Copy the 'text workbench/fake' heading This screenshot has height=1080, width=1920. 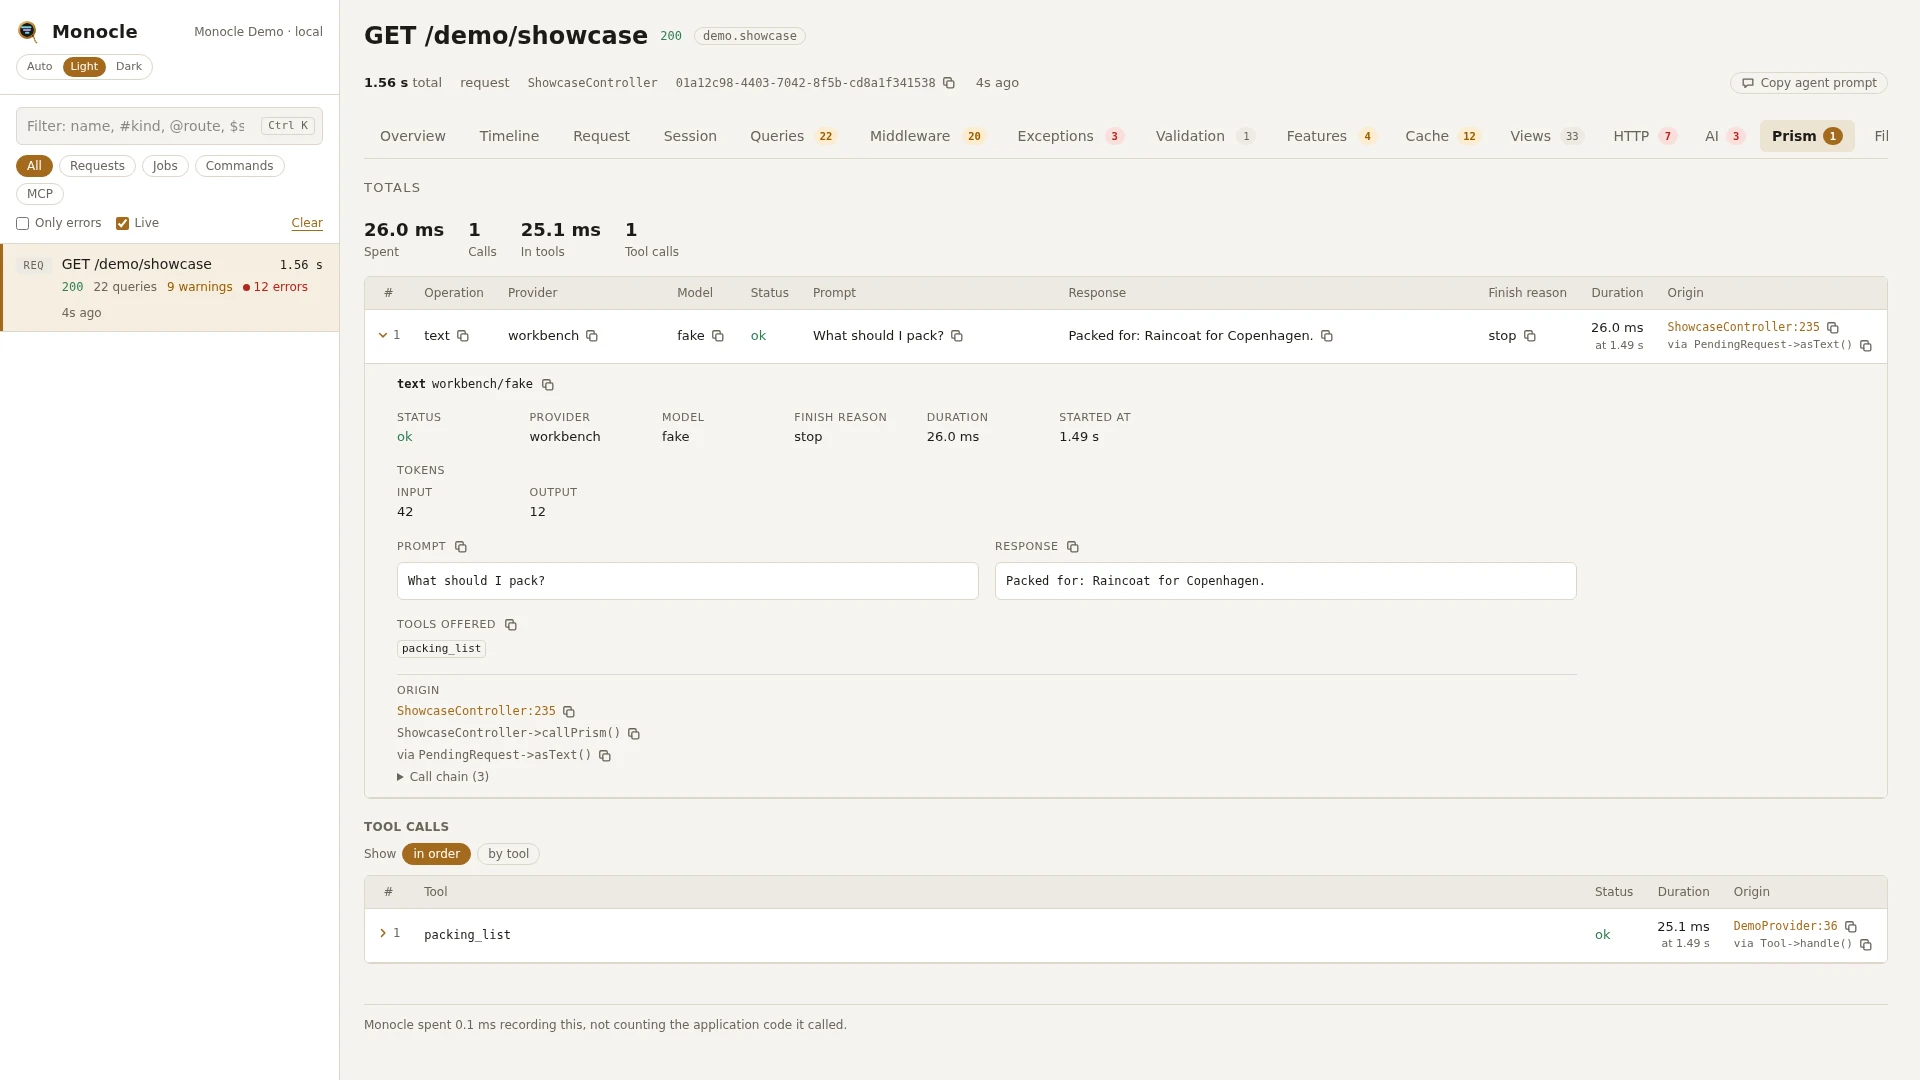[x=548, y=385]
